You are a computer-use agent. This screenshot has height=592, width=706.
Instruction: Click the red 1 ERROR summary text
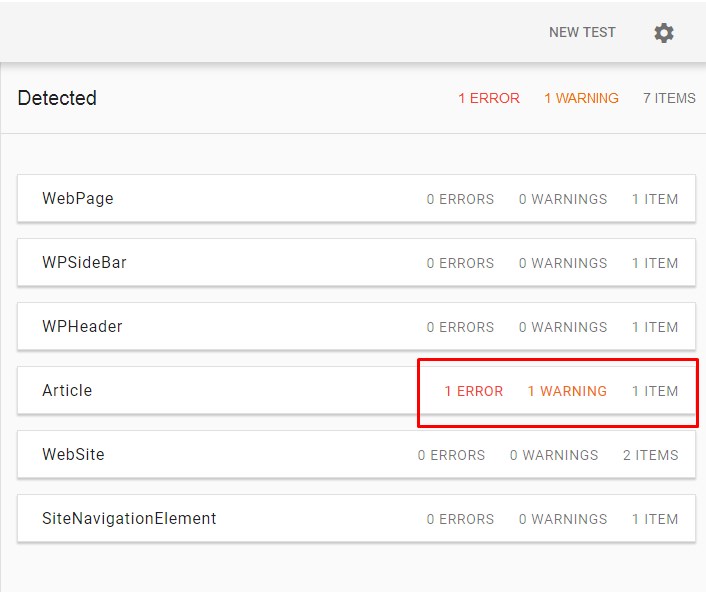489,98
